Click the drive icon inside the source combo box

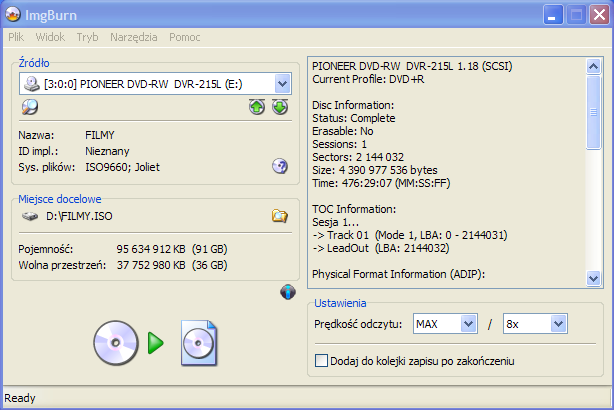32,84
